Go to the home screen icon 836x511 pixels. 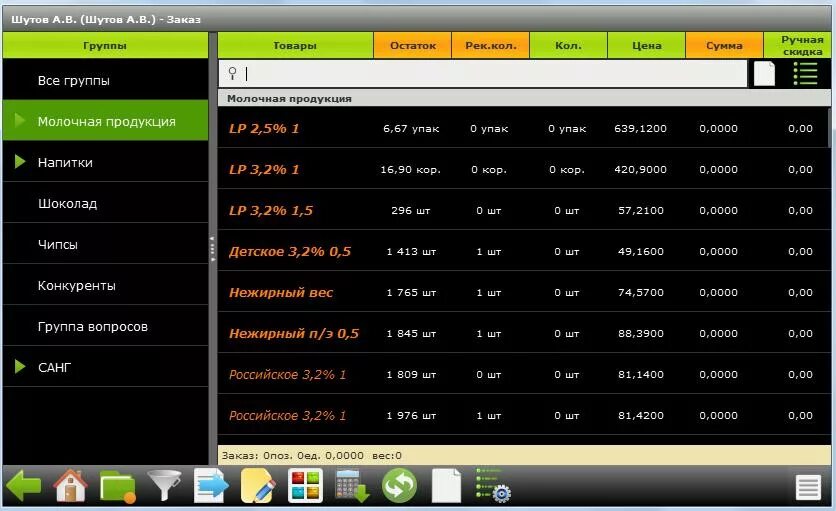(70, 485)
